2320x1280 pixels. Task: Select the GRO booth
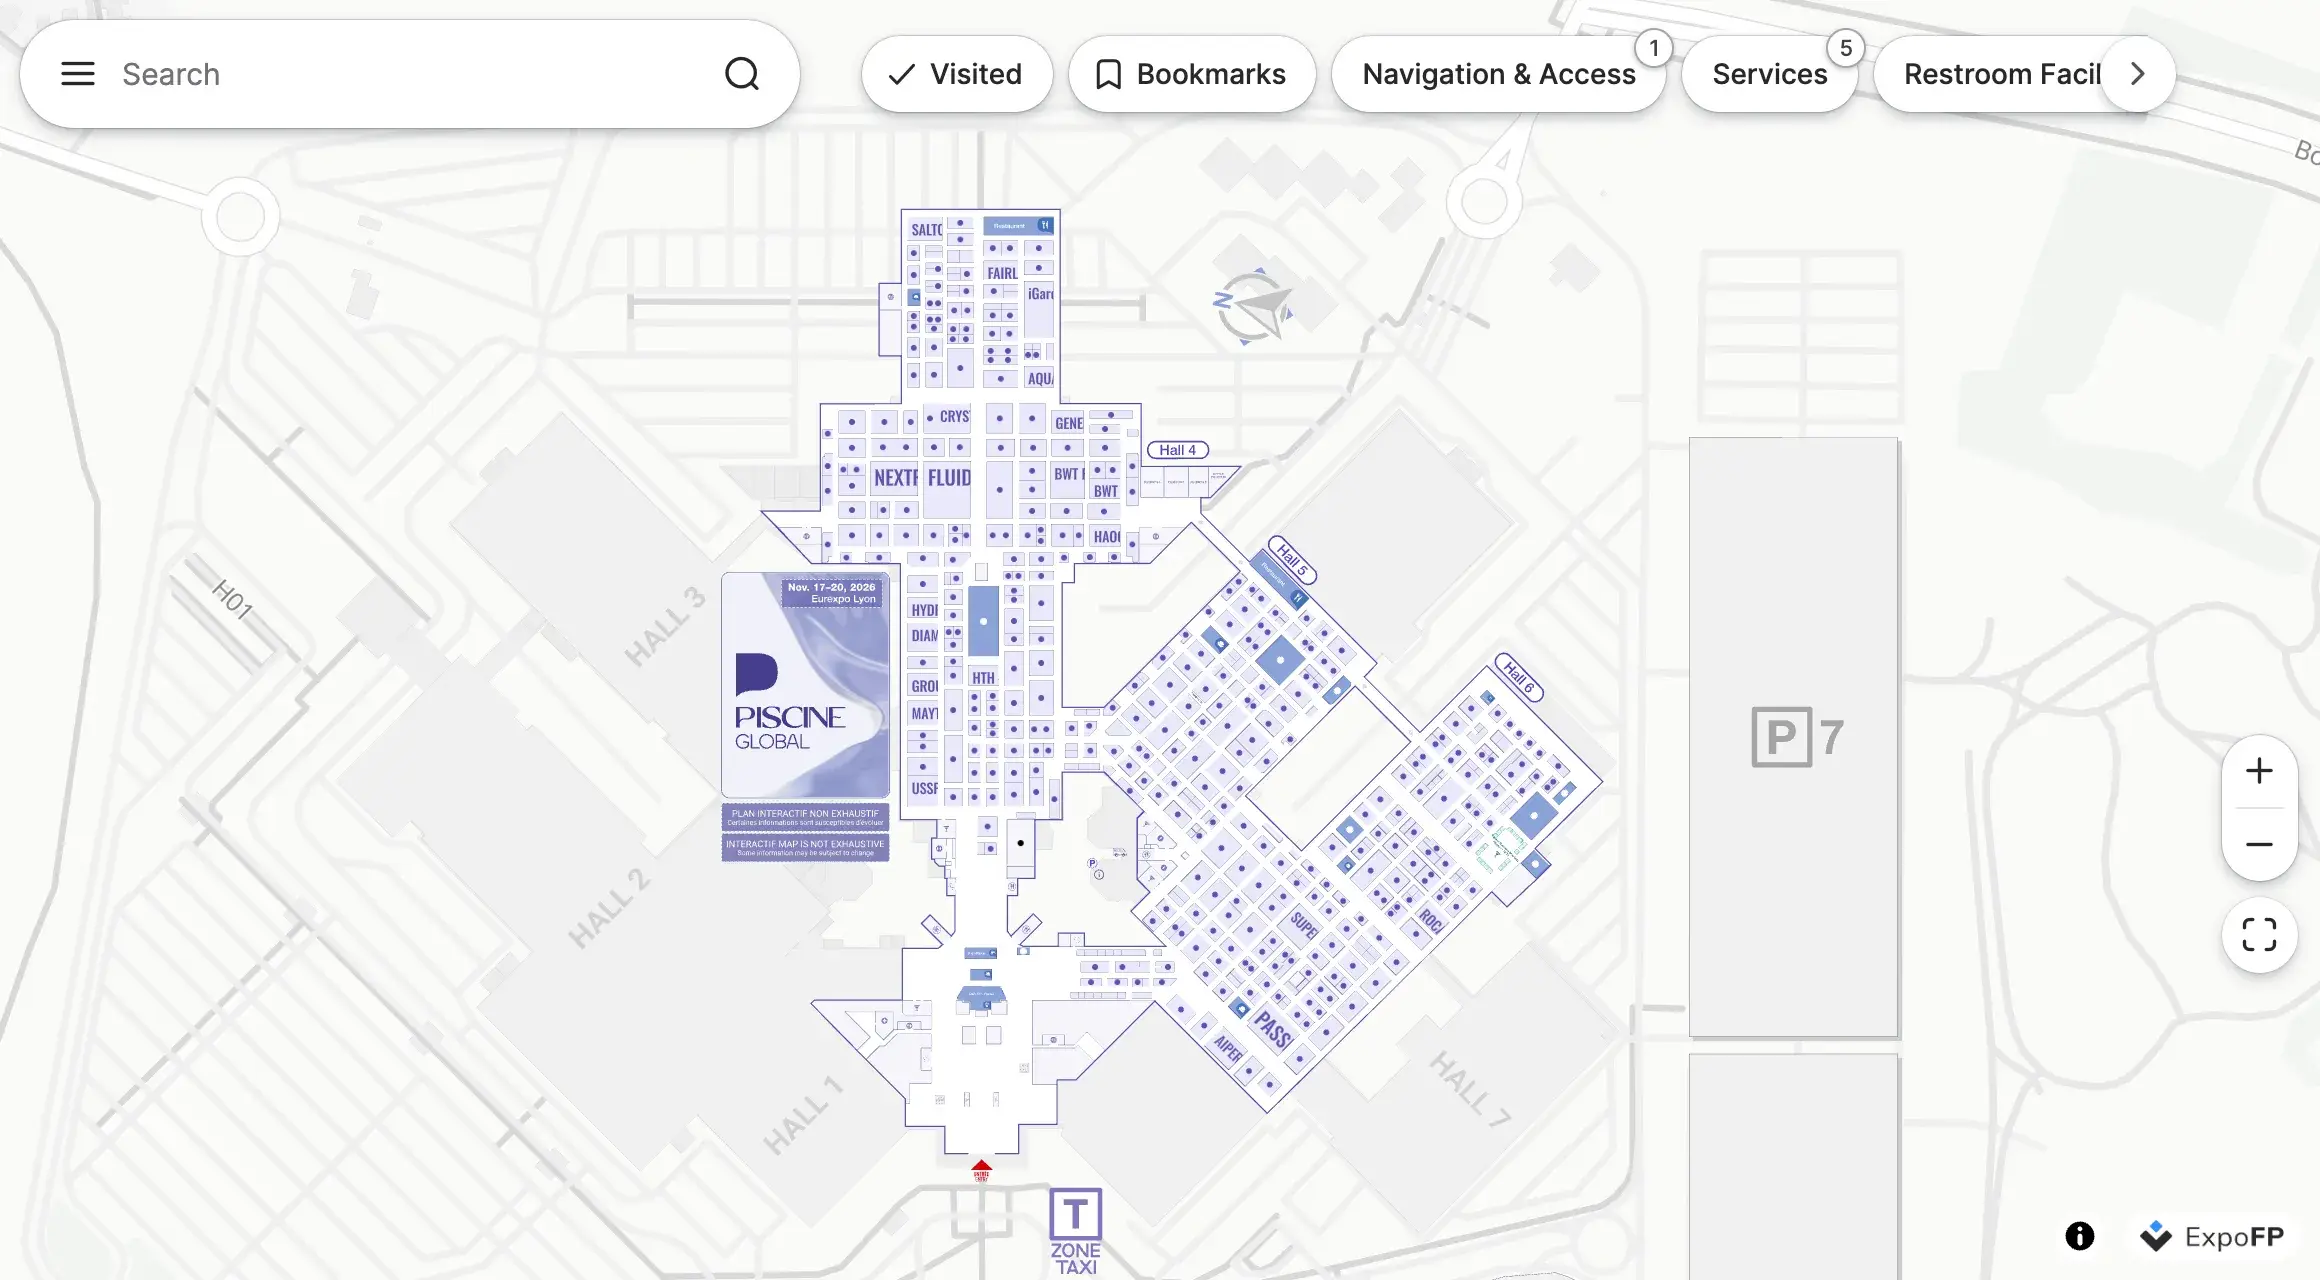[924, 686]
